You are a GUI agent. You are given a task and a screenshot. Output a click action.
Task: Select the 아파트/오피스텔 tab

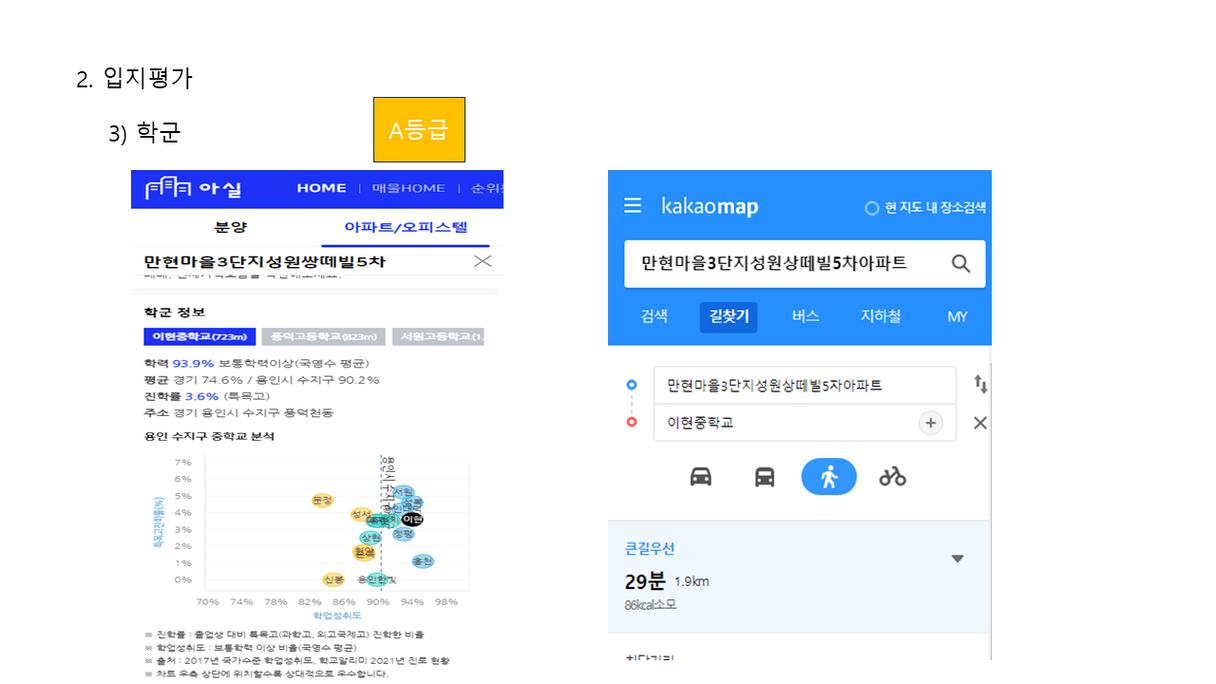pyautogui.click(x=406, y=227)
